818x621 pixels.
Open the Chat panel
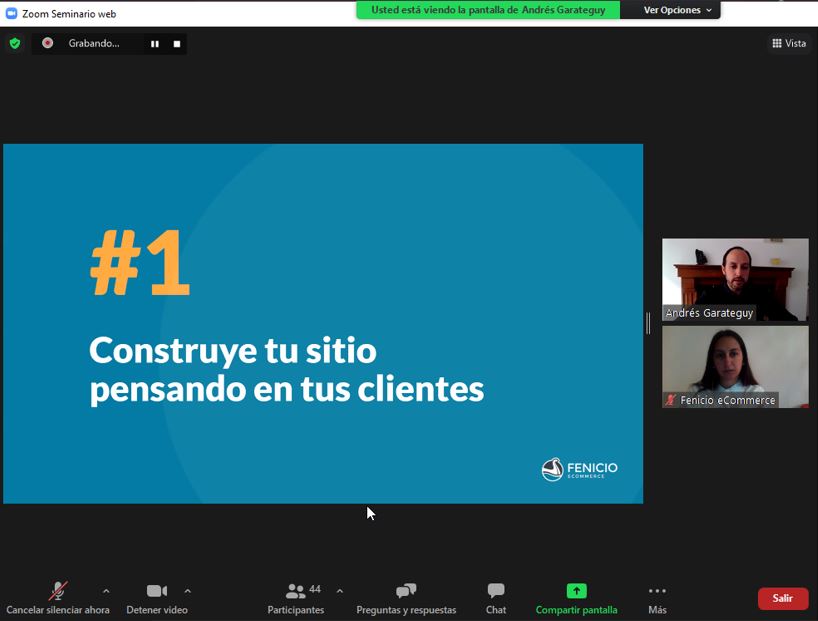[496, 598]
